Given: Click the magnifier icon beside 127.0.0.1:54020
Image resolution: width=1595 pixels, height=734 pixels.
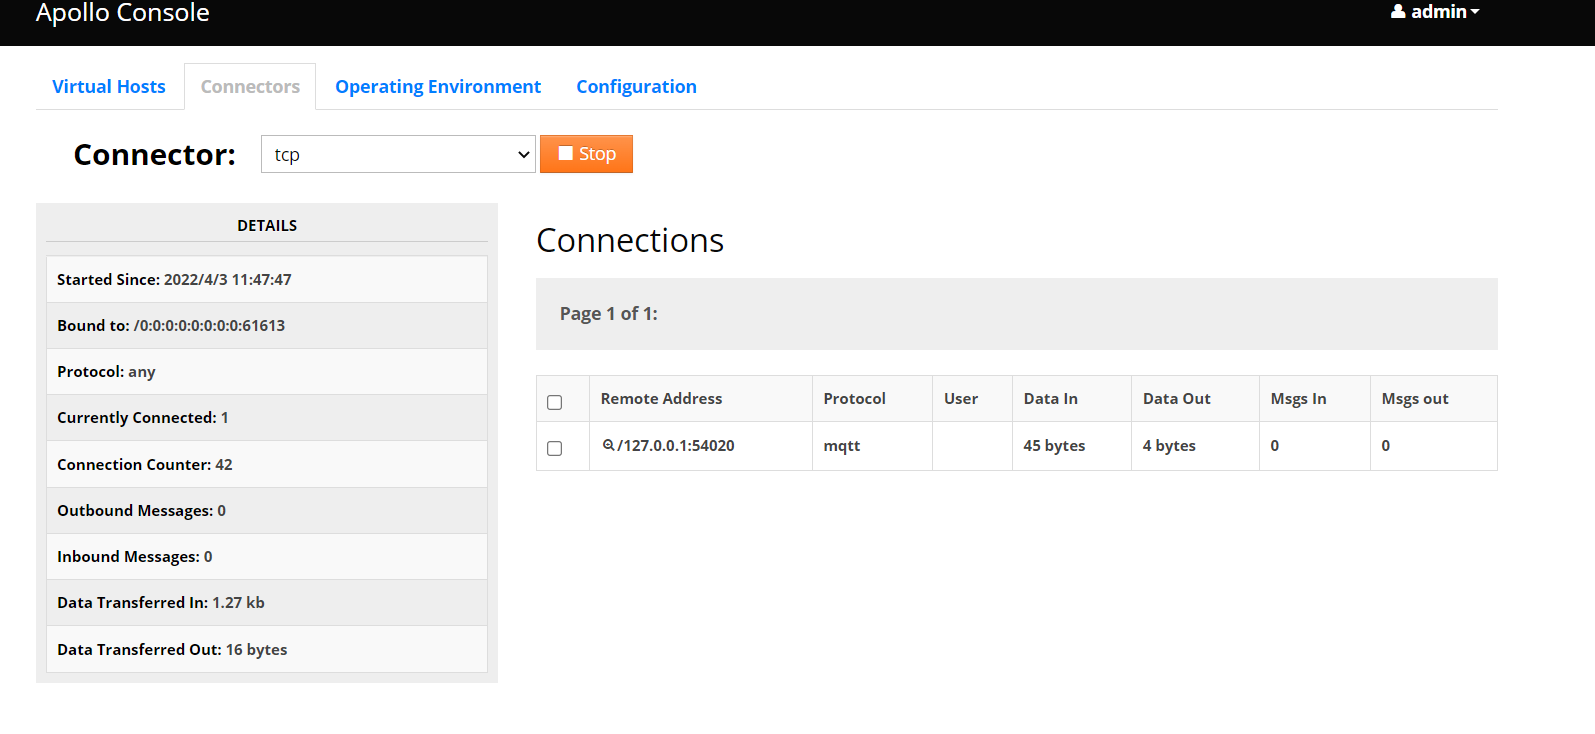Looking at the screenshot, I should coord(608,445).
